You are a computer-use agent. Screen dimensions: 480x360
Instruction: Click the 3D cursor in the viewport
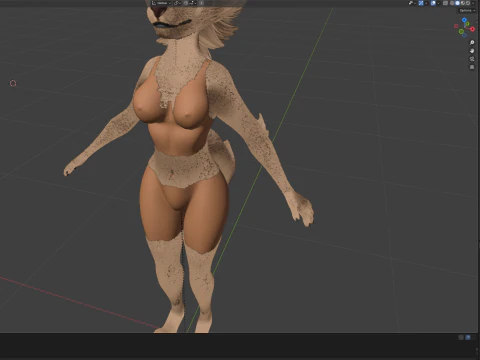pyautogui.click(x=13, y=83)
